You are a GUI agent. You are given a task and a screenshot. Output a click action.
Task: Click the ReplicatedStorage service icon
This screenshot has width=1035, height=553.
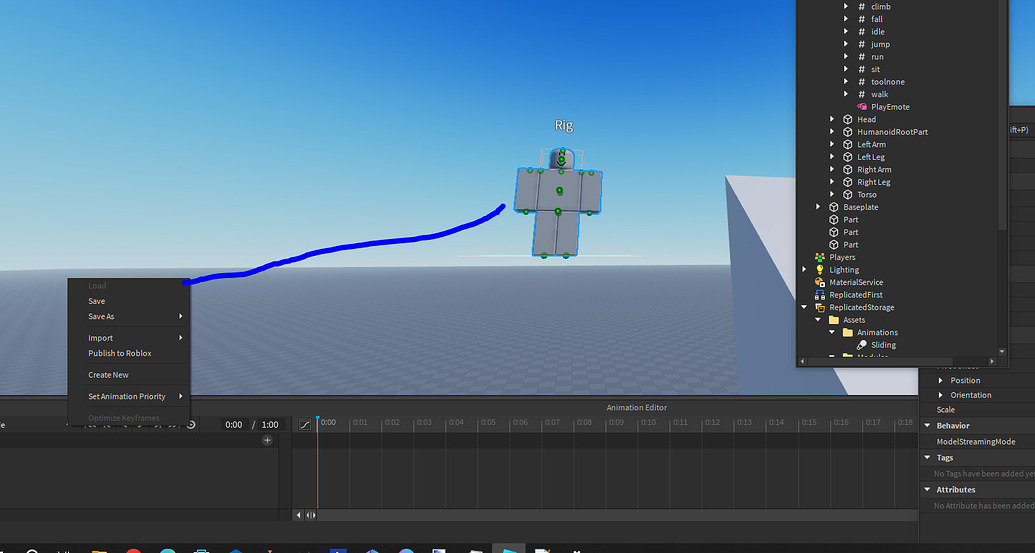(x=820, y=308)
